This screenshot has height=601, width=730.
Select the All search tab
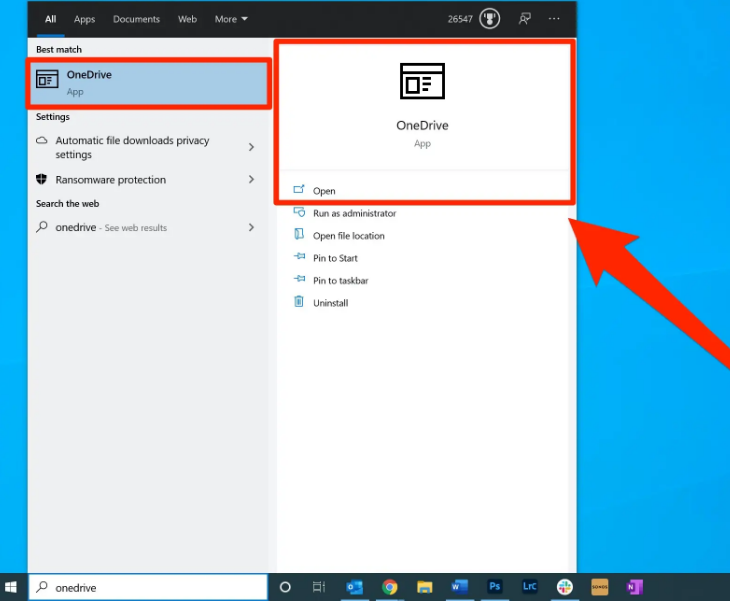pos(50,19)
